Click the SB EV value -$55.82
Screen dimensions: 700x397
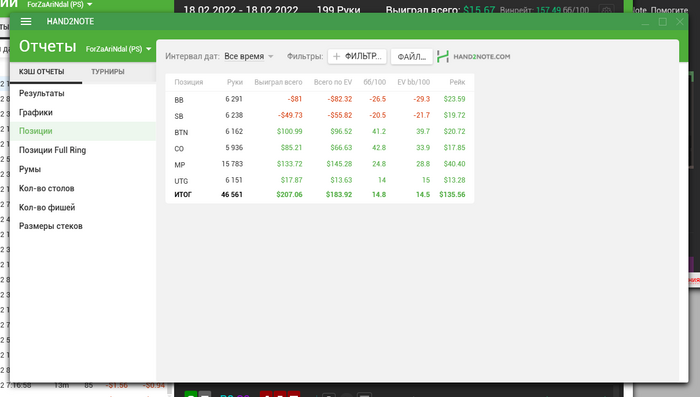340,115
